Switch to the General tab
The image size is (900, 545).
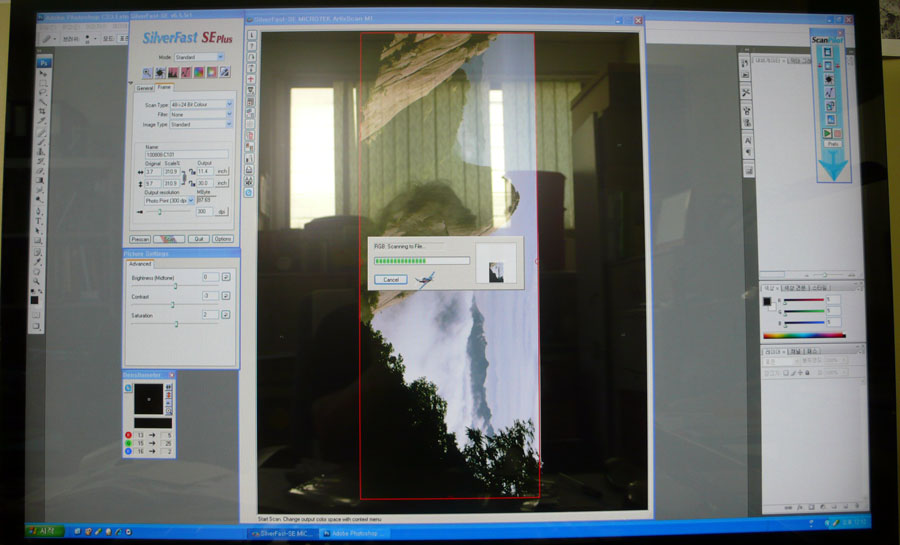tap(145, 88)
